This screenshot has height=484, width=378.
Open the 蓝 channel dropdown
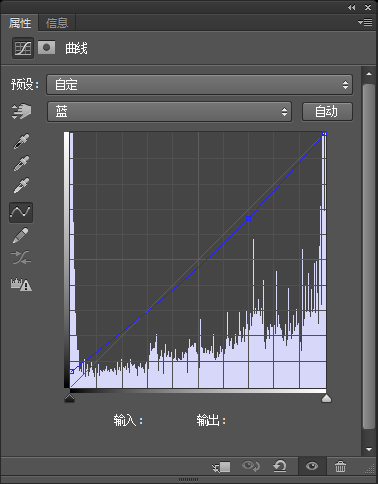coord(169,112)
